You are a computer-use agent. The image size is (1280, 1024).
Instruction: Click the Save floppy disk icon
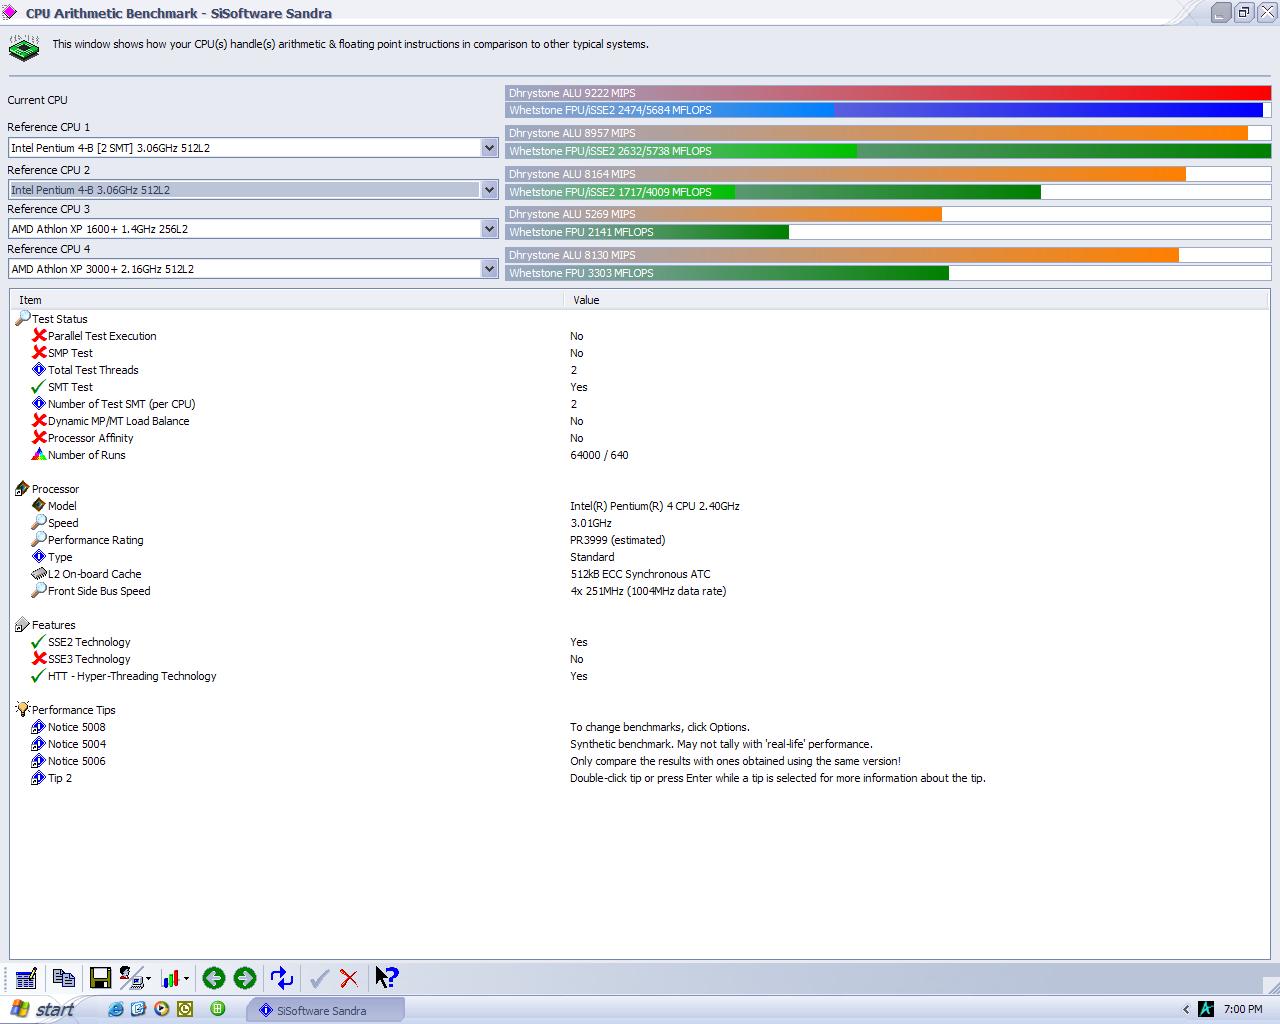(100, 978)
